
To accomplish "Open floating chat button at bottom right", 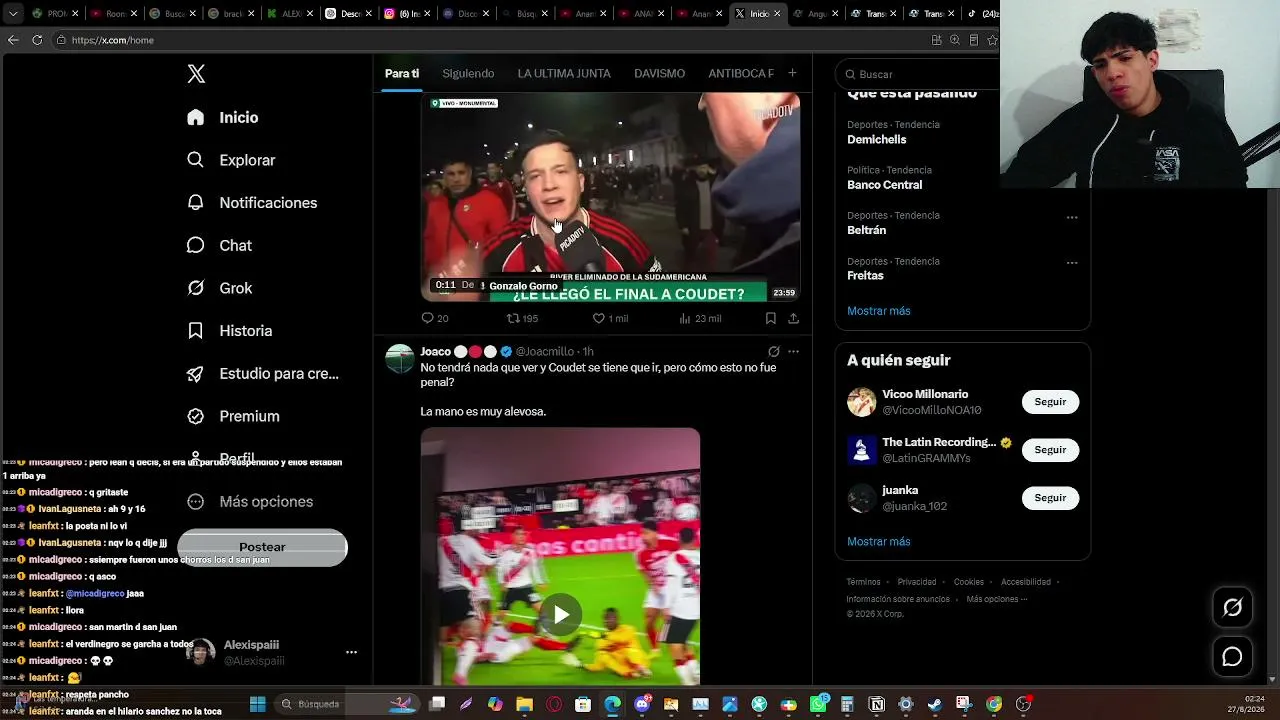I will pos(1232,657).
